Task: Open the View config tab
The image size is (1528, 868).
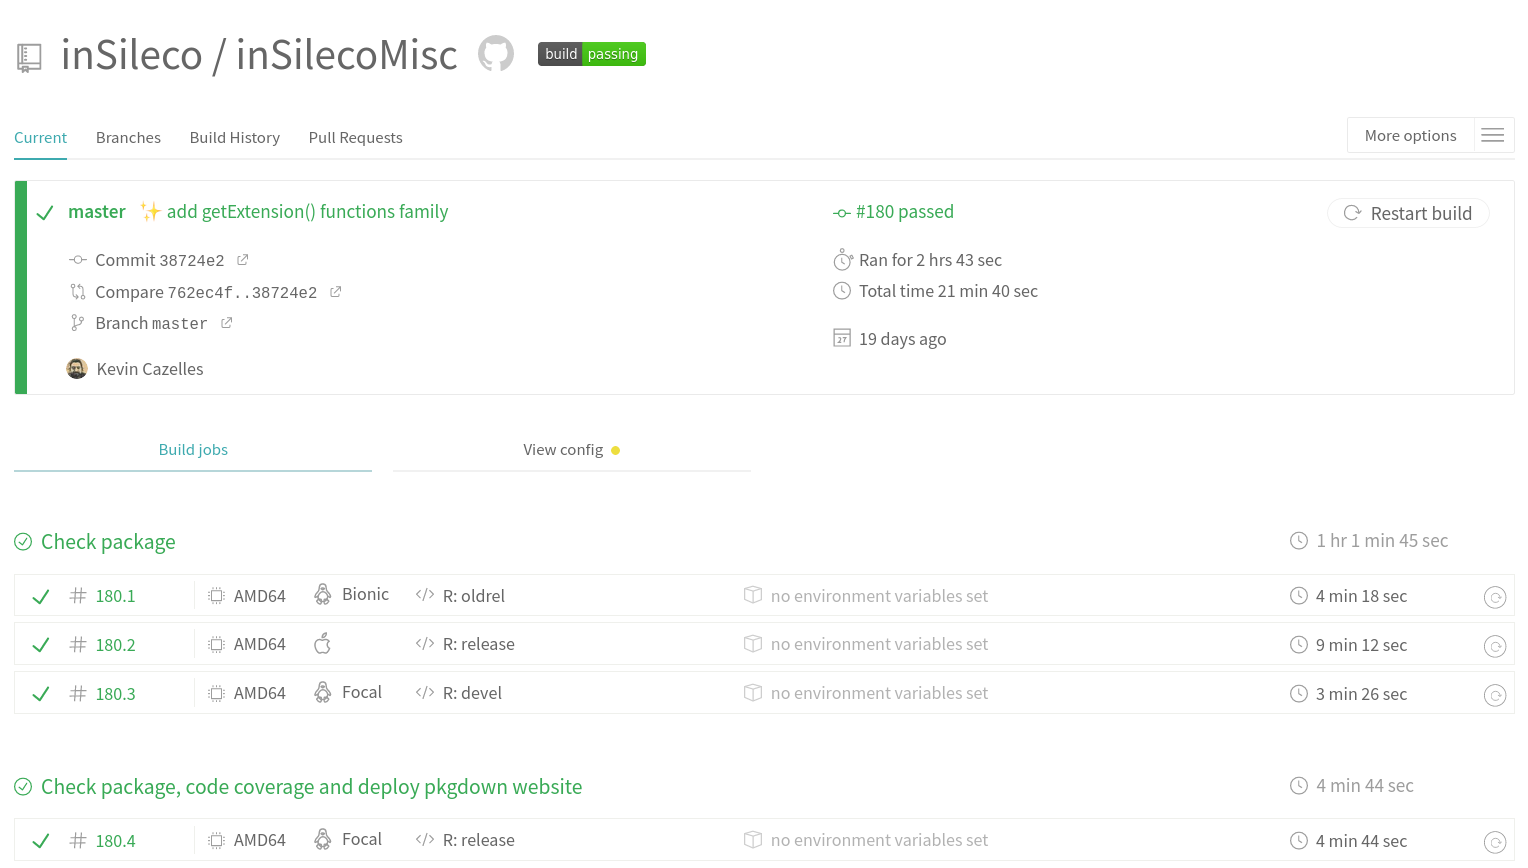Action: pos(563,449)
